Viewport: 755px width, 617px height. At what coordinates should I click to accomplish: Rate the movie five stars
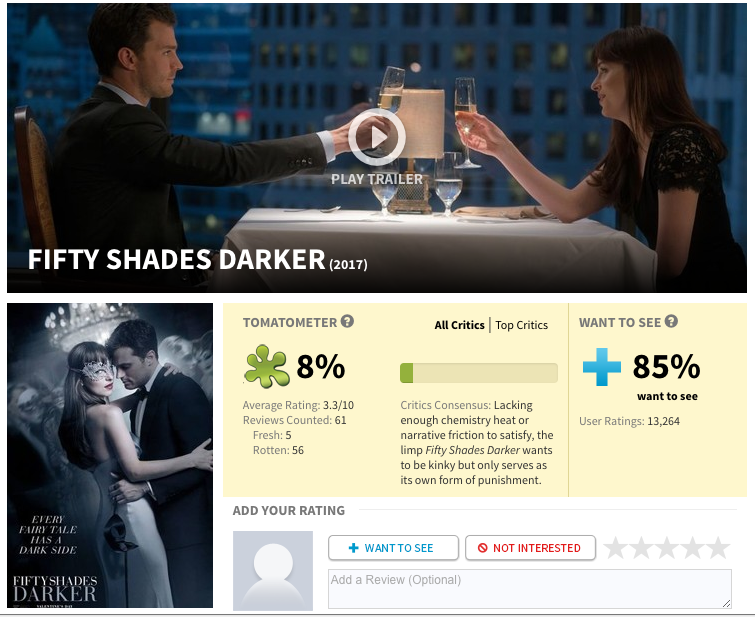[718, 548]
